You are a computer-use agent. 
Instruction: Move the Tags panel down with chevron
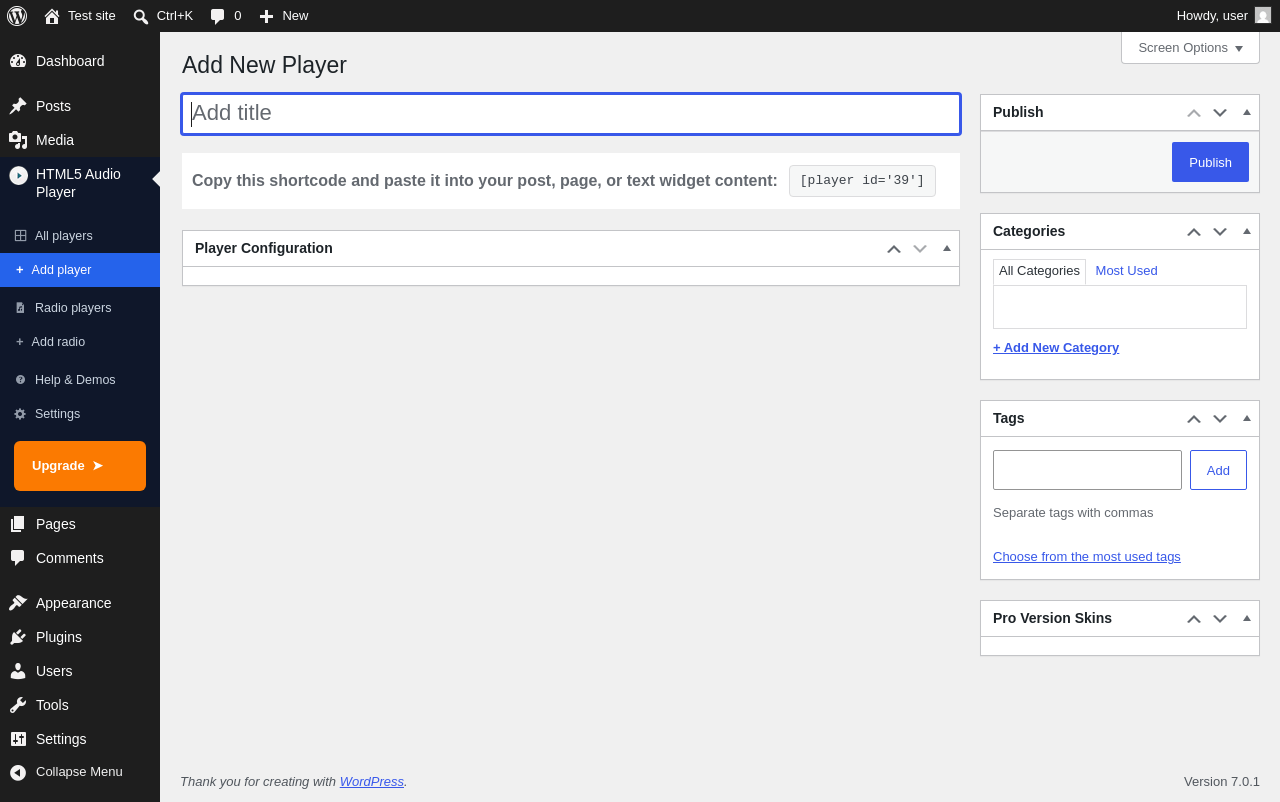tap(1220, 419)
